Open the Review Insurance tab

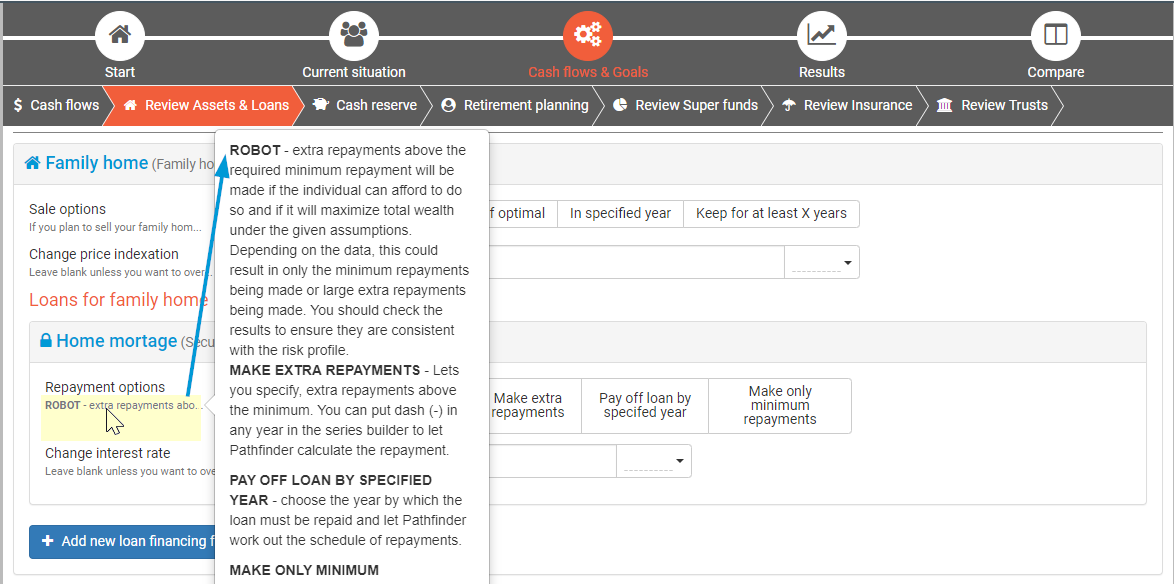(x=847, y=105)
